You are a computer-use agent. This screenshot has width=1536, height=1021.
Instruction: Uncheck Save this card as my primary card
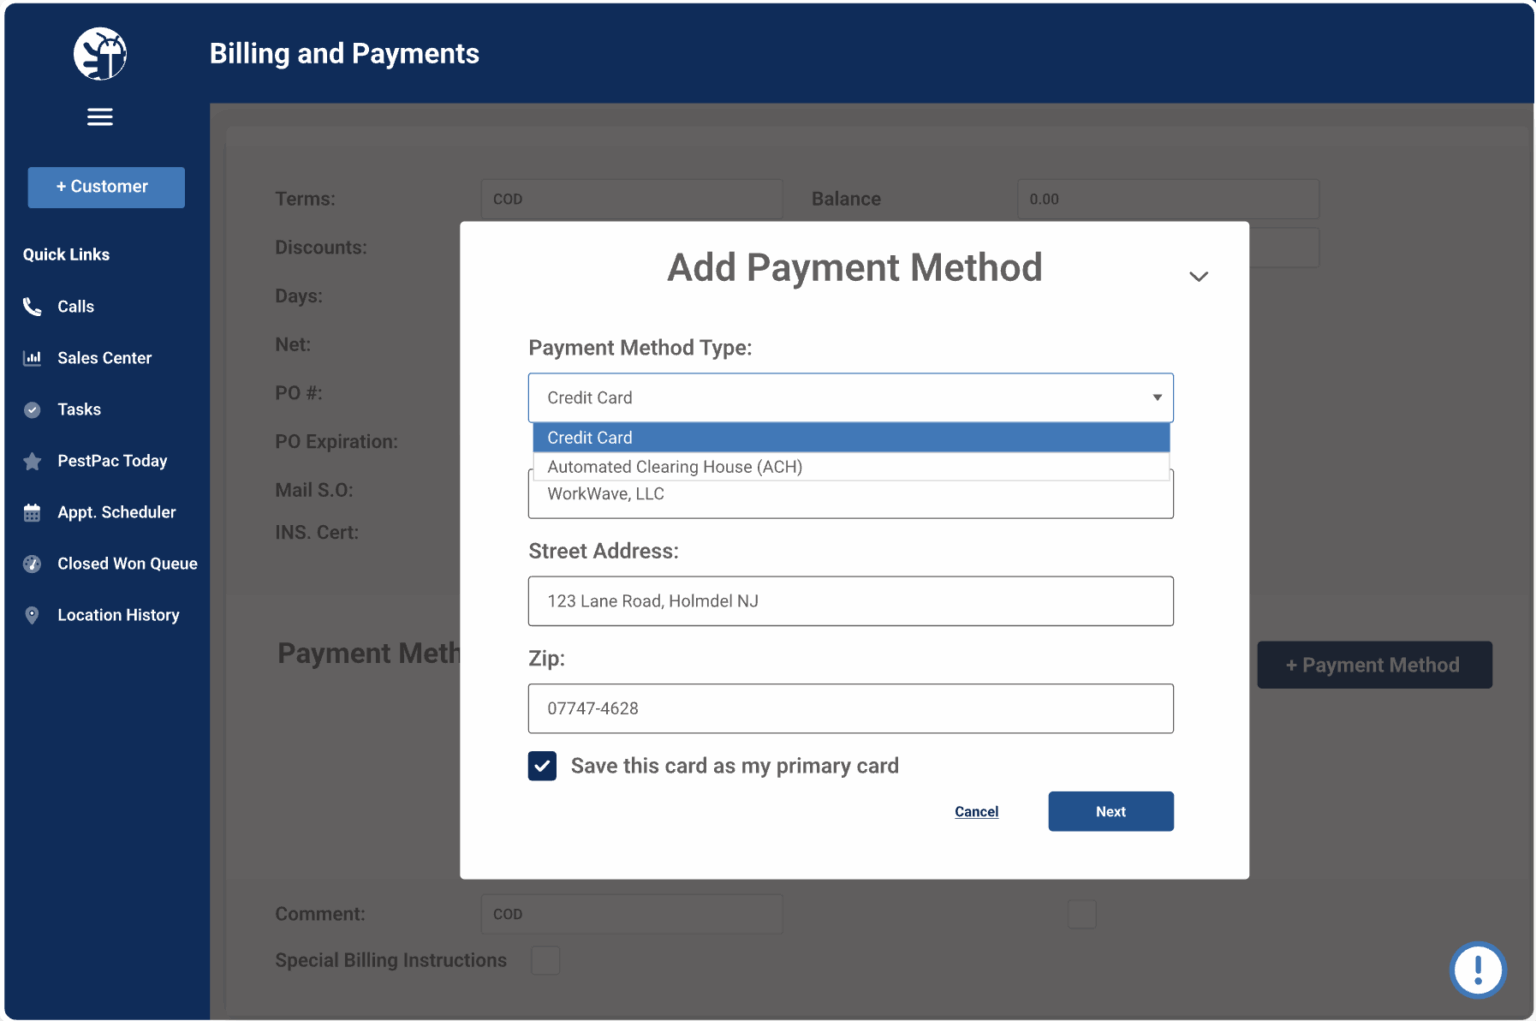542,766
